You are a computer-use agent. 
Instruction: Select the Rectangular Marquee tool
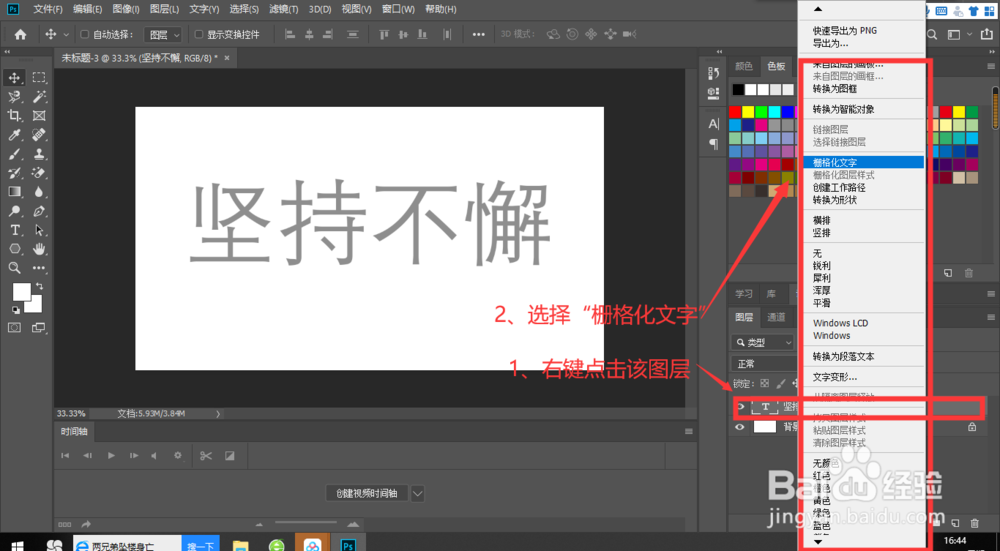[x=39, y=78]
